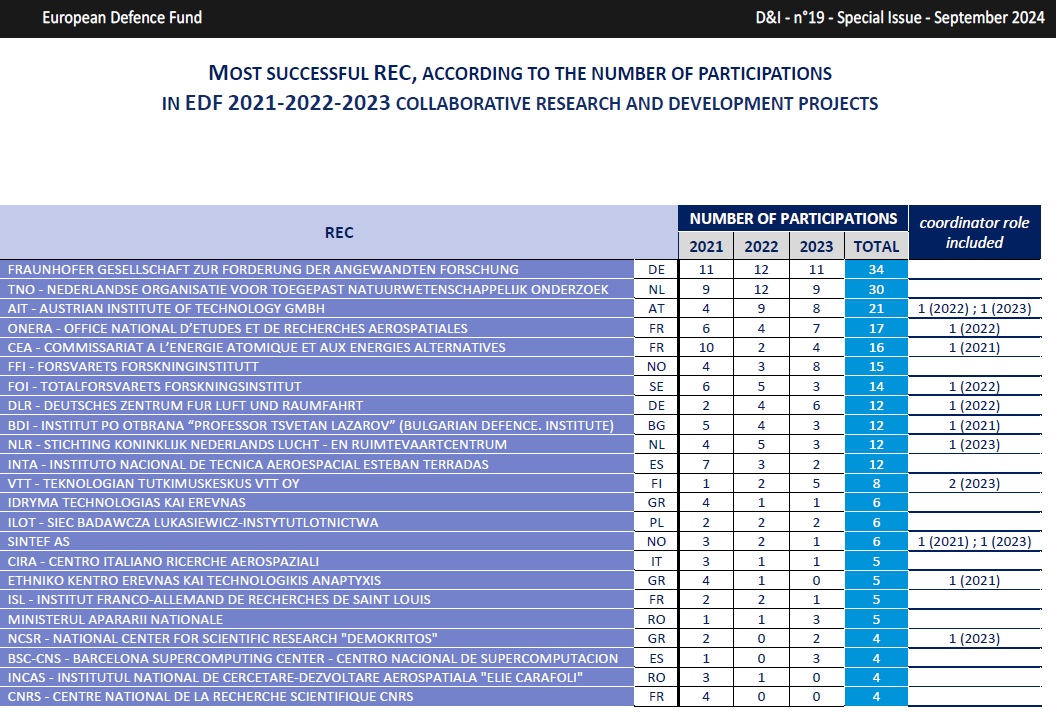Select the BSC-CNS Barcelona Supercomputing Center name
This screenshot has width=1056, height=713.
tap(313, 658)
